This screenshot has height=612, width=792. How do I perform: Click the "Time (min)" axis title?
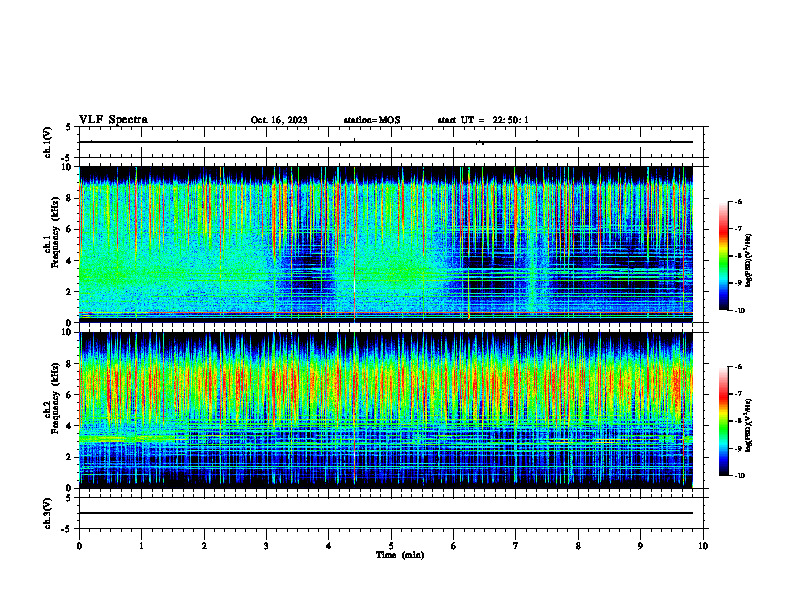pos(400,555)
